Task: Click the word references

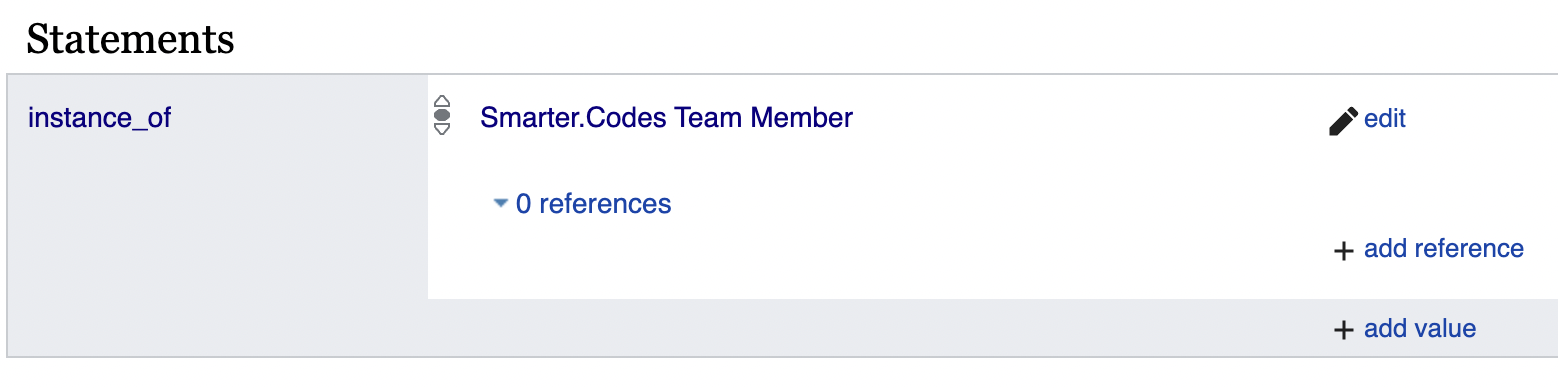Action: tap(605, 204)
